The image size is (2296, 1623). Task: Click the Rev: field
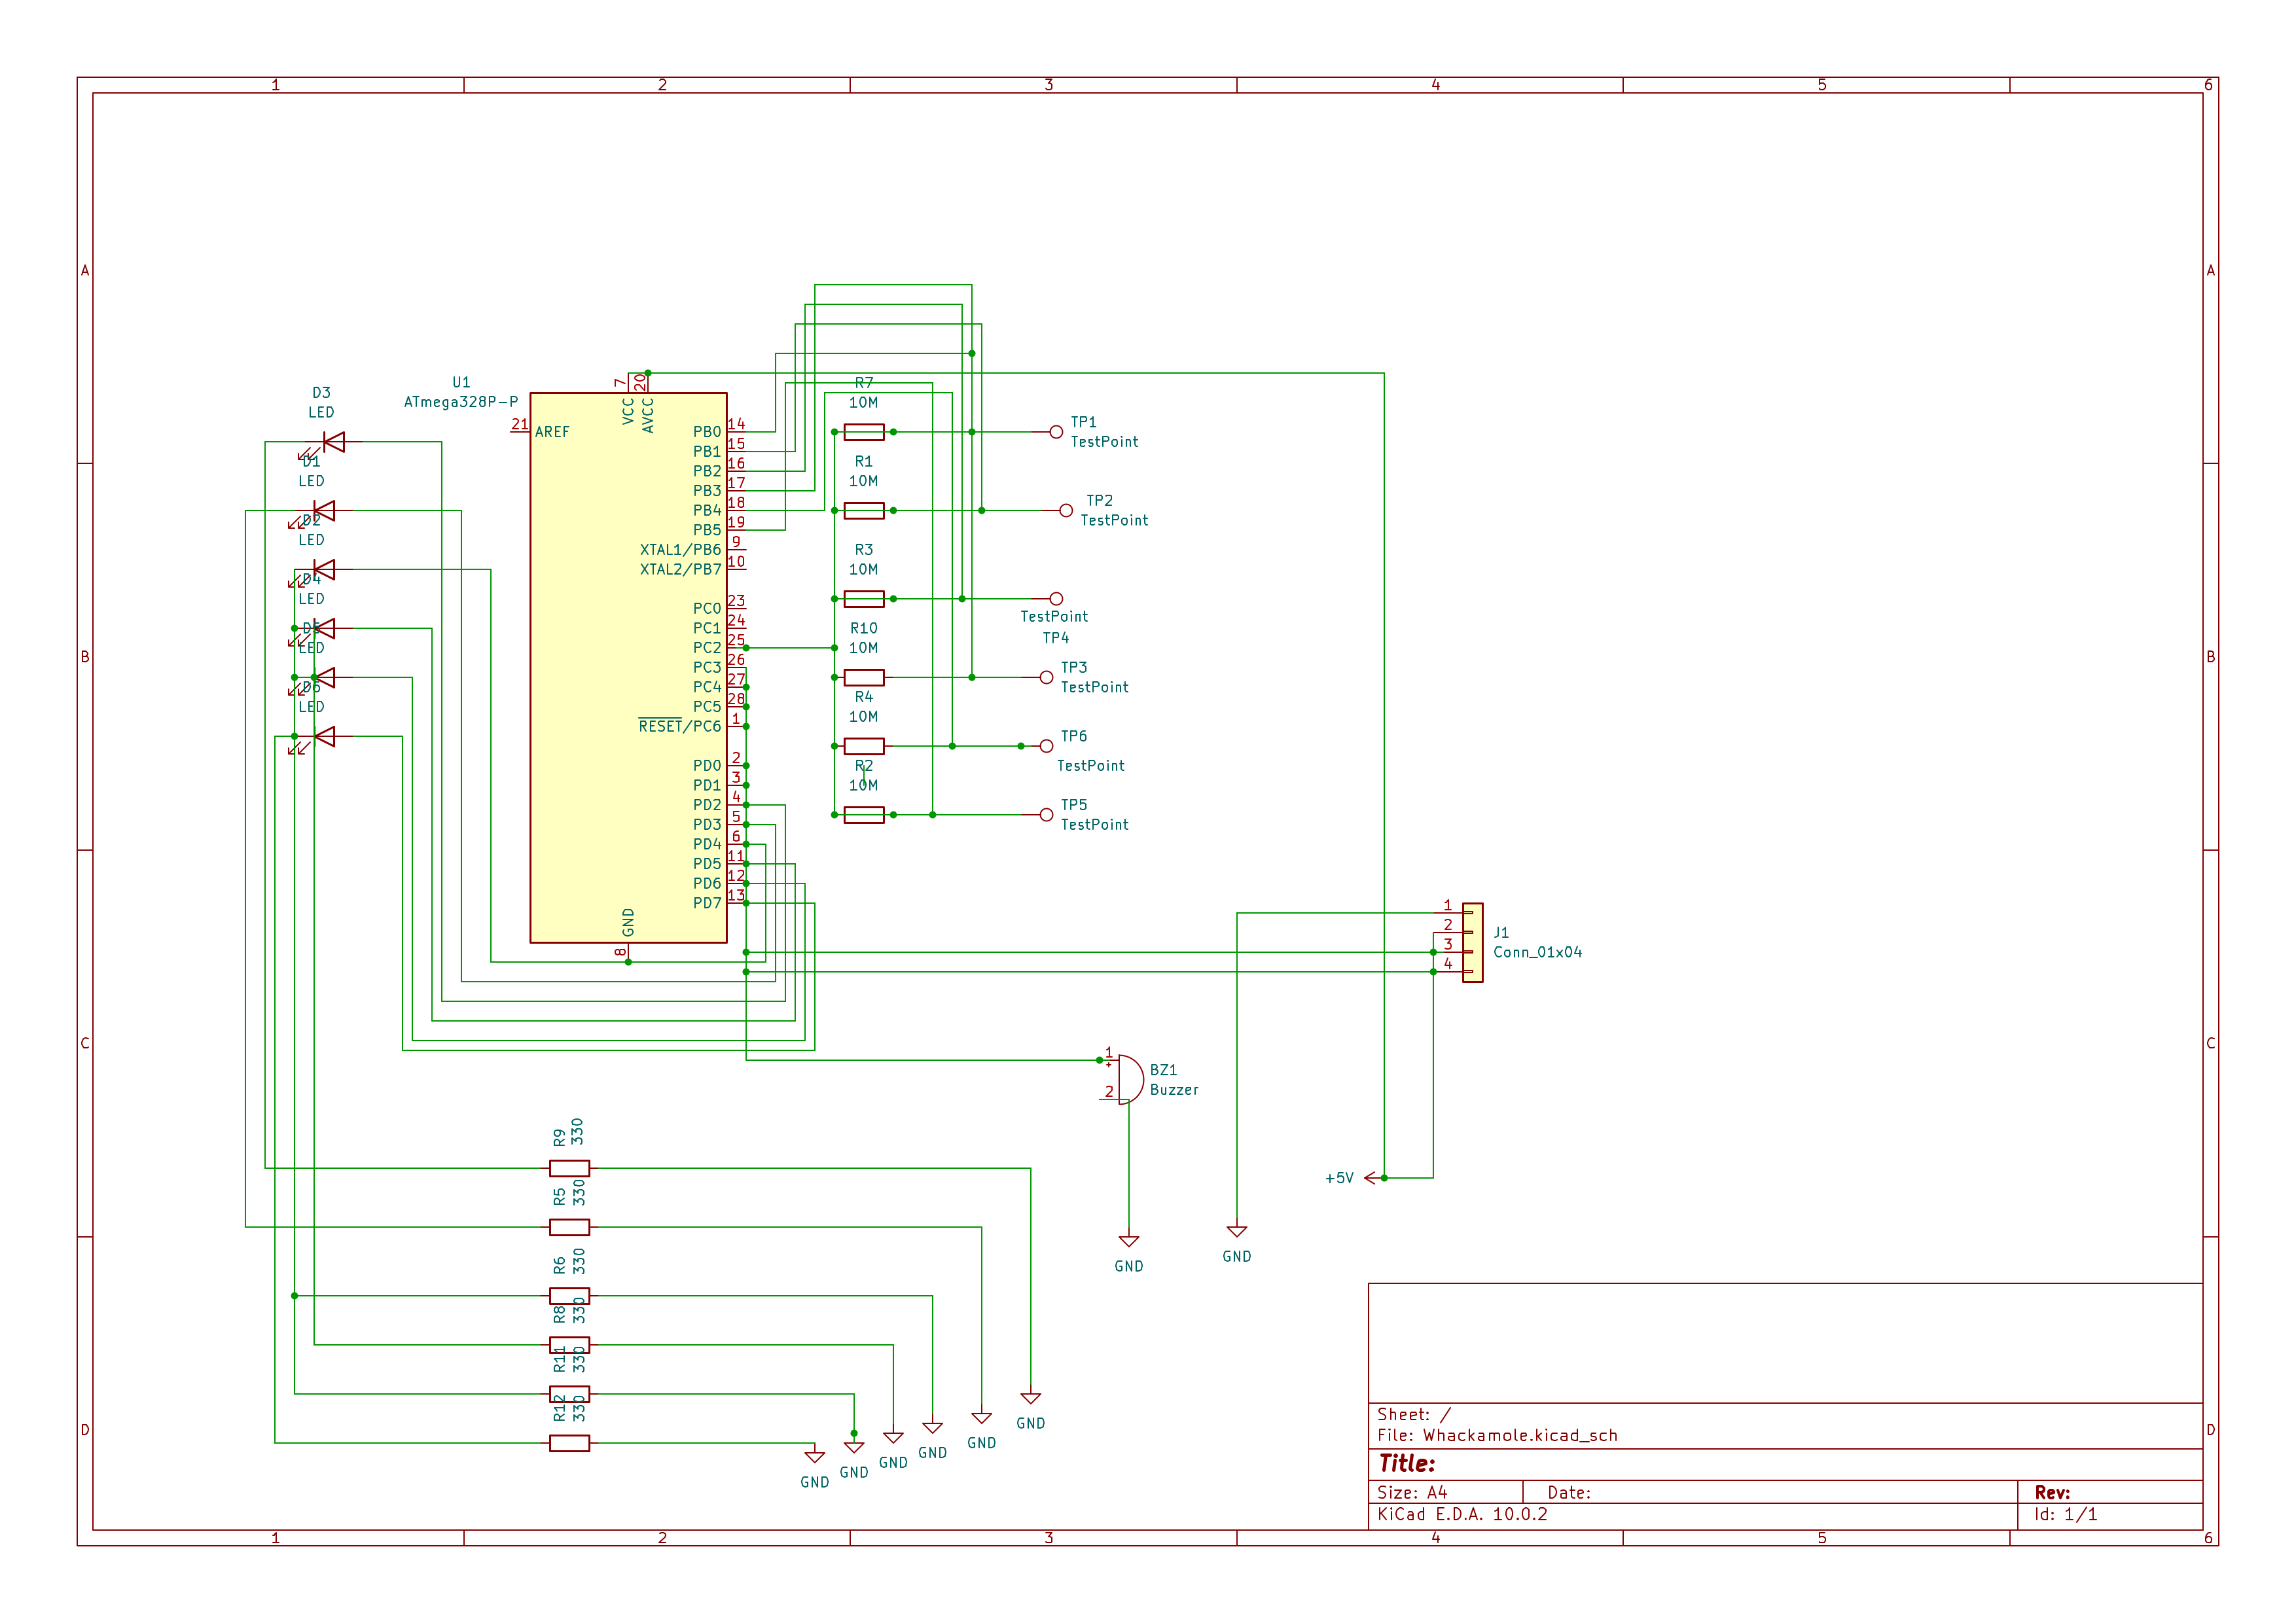[x=2052, y=1492]
